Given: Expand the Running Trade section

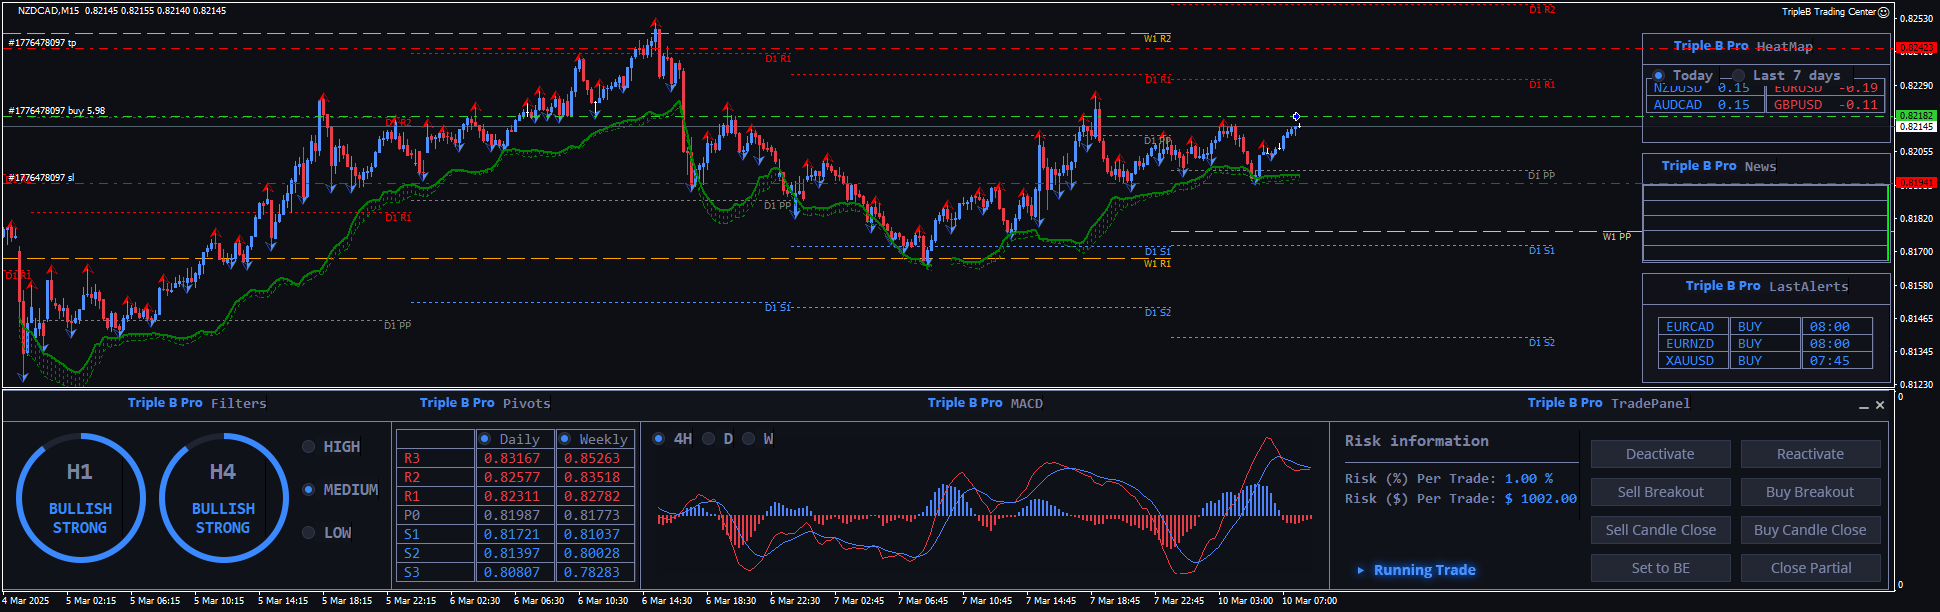Looking at the screenshot, I should 1361,570.
